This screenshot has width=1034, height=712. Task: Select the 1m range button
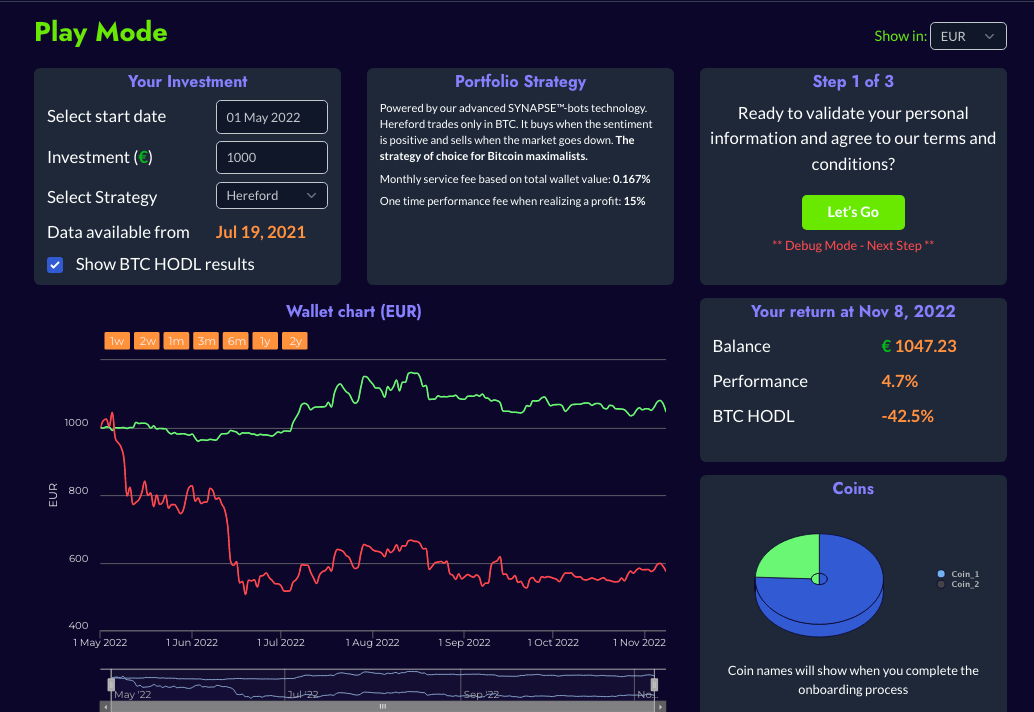pyautogui.click(x=176, y=341)
